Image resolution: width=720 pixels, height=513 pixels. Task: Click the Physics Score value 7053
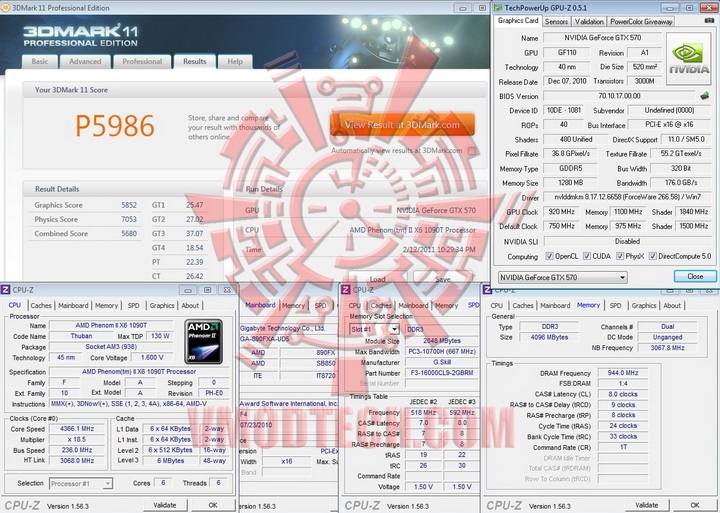(129, 220)
